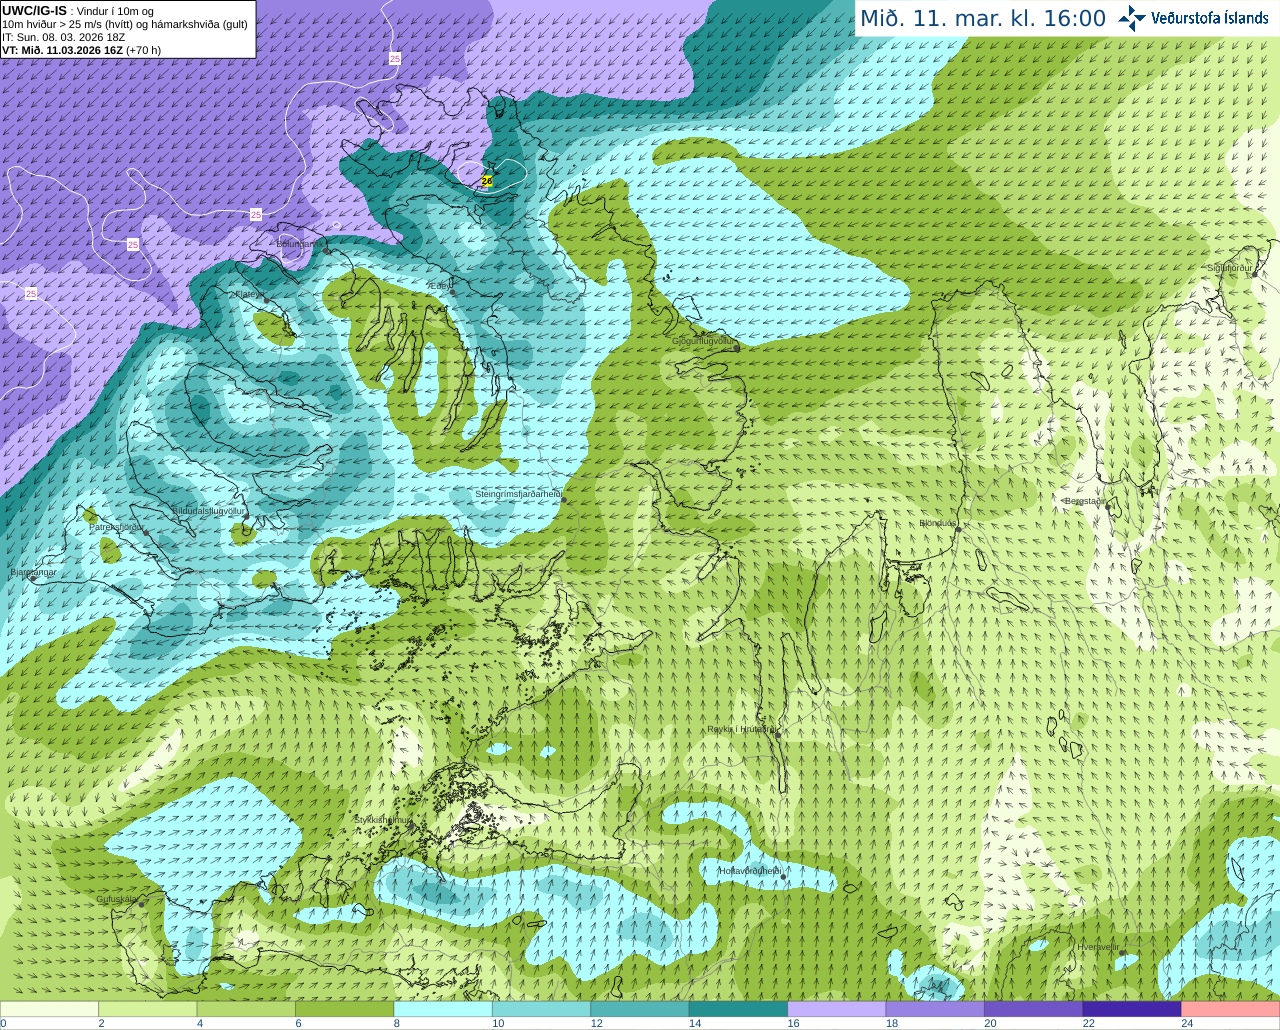The image size is (1280, 1030).
Task: Select the Flateyri station label
Action: coord(249,294)
